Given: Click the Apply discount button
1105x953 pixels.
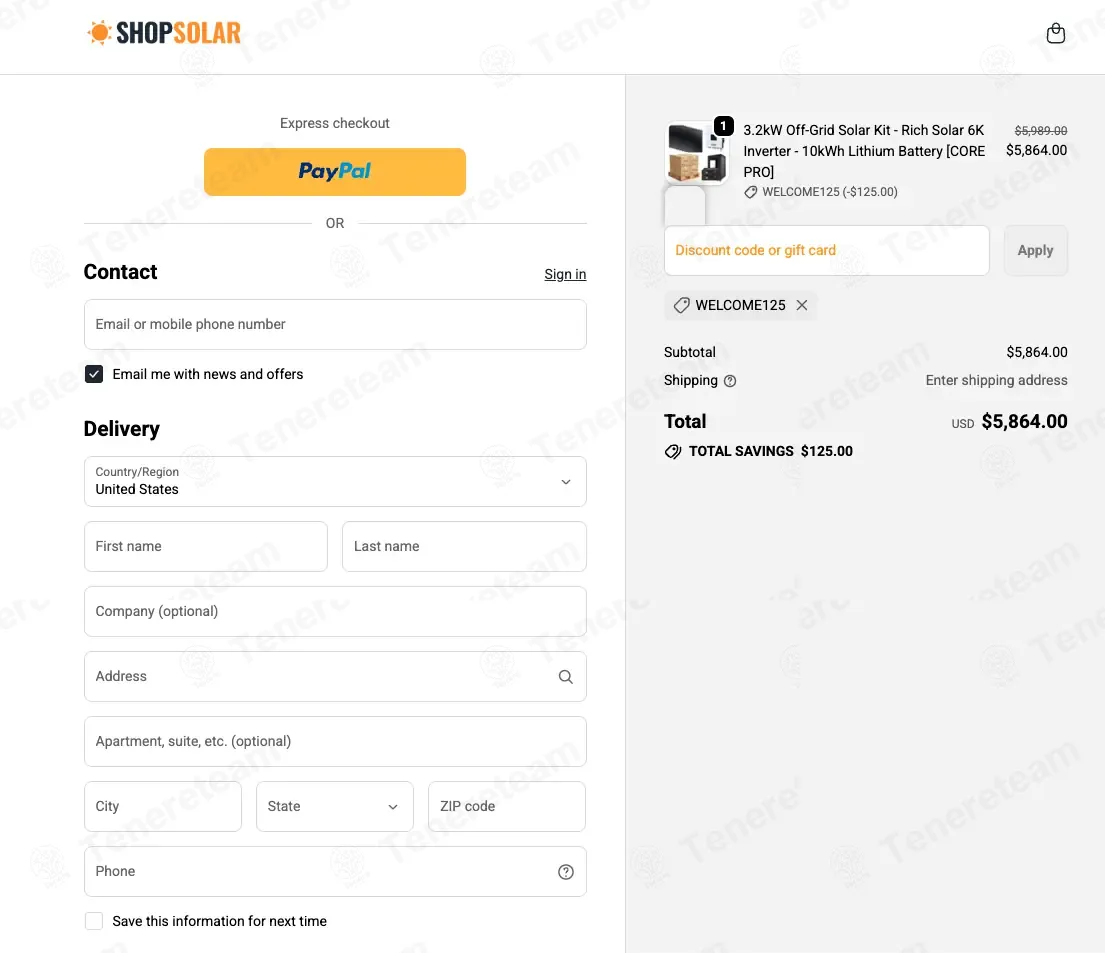Looking at the screenshot, I should (1035, 250).
